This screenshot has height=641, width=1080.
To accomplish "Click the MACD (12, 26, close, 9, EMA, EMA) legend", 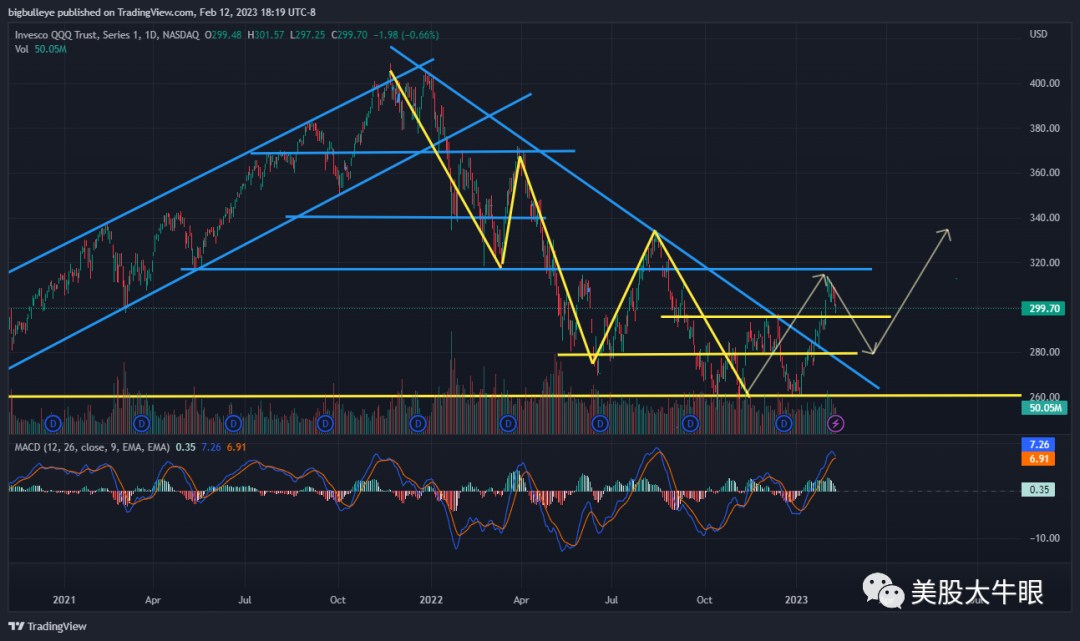I will tap(92, 447).
